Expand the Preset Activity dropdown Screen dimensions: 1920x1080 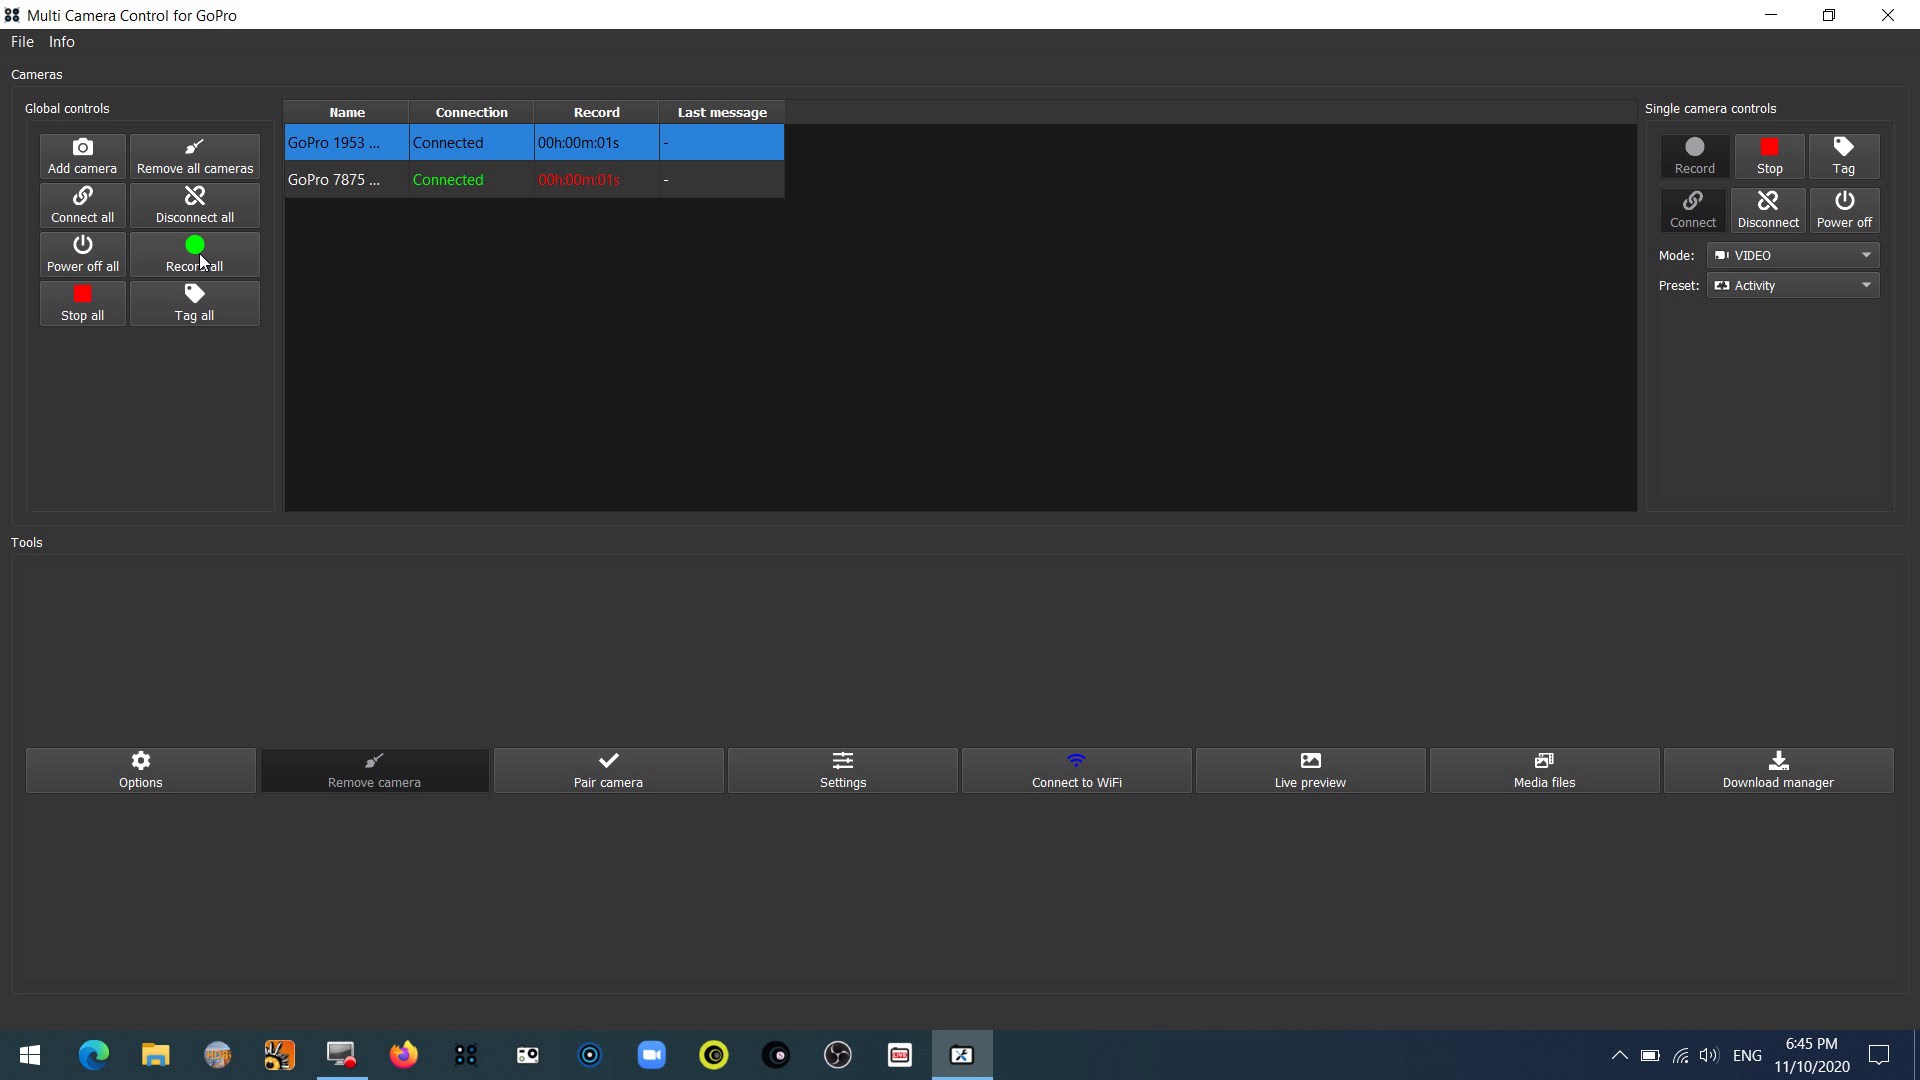click(1792, 285)
